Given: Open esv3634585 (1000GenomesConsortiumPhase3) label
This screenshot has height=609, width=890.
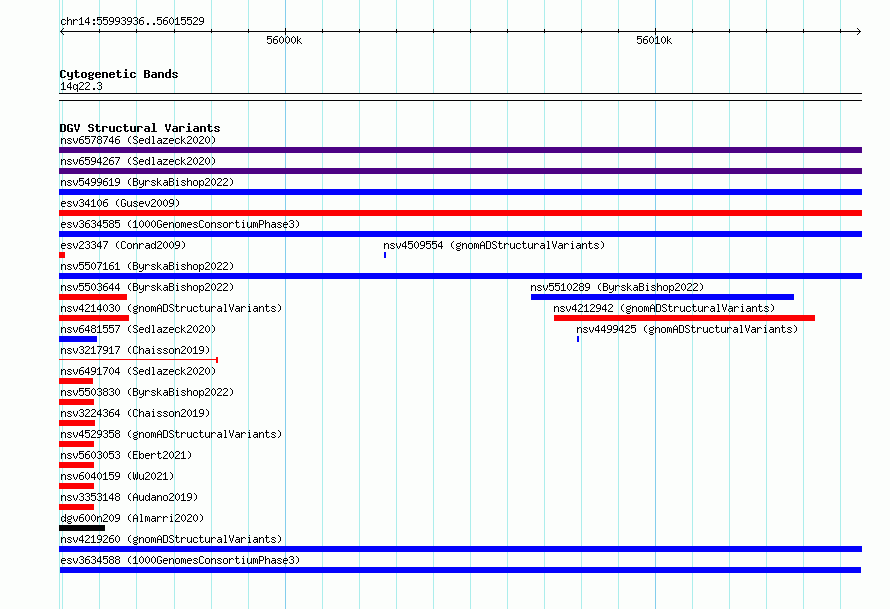Looking at the screenshot, I should (x=180, y=224).
